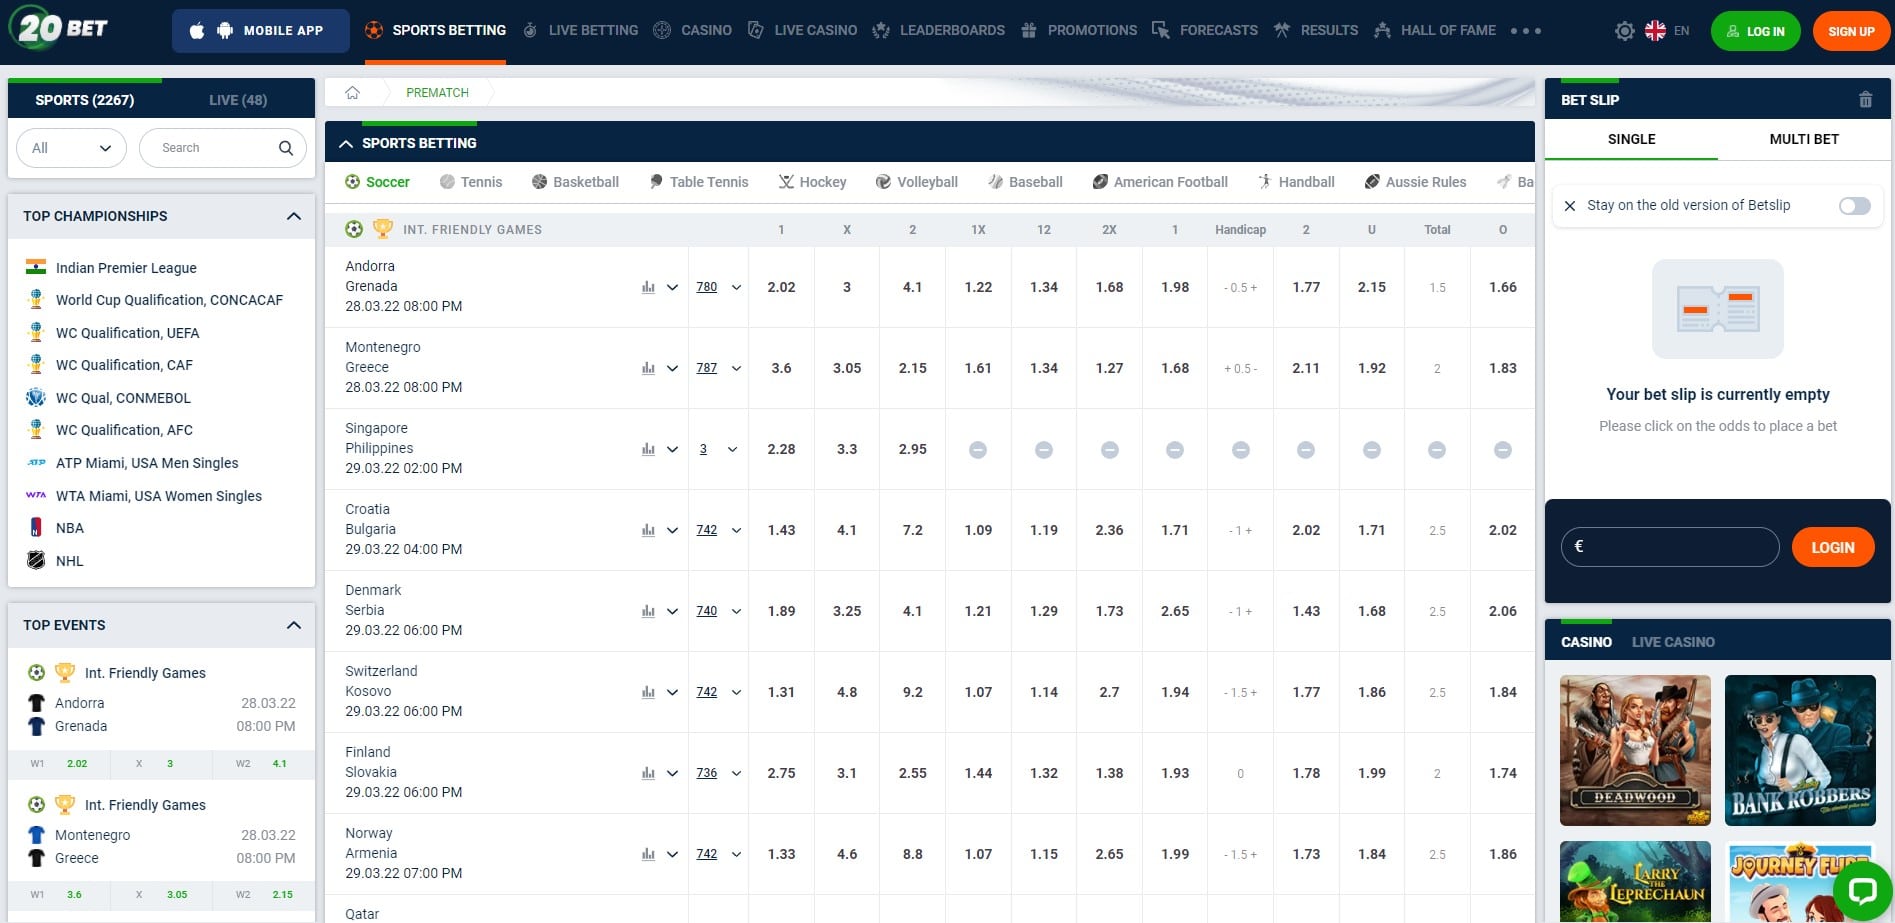Click the 20Bet logo

[x=59, y=28]
